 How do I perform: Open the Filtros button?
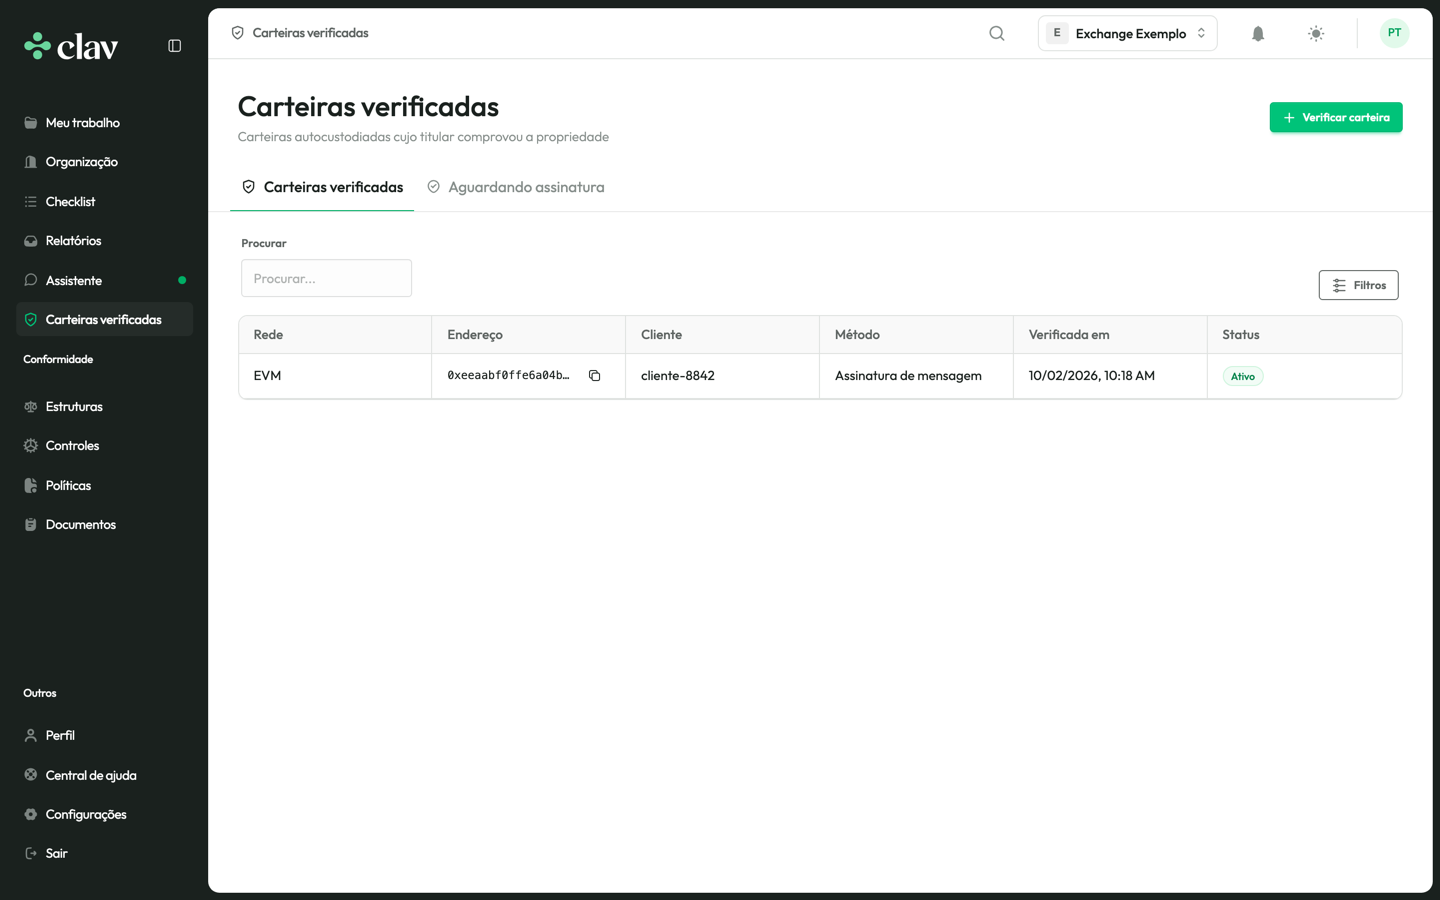tap(1358, 285)
